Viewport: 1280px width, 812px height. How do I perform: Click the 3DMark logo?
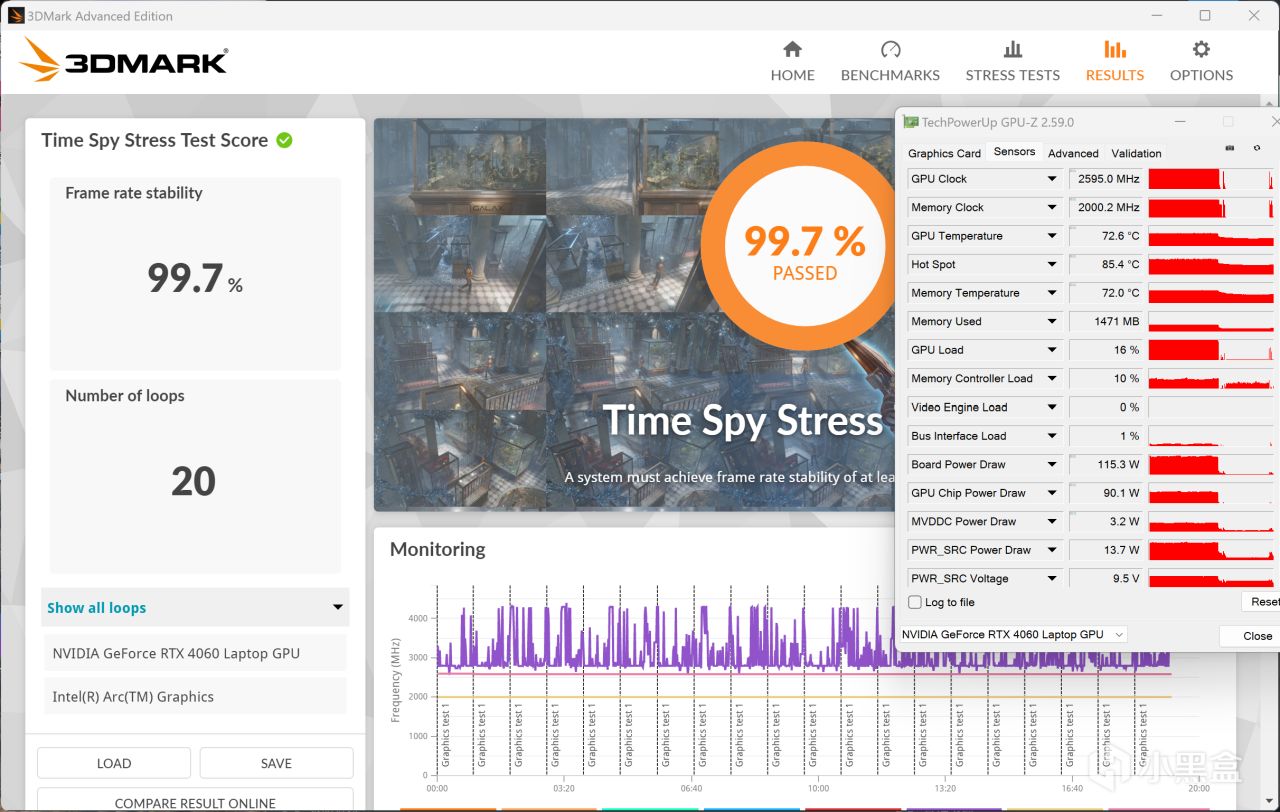(x=124, y=60)
